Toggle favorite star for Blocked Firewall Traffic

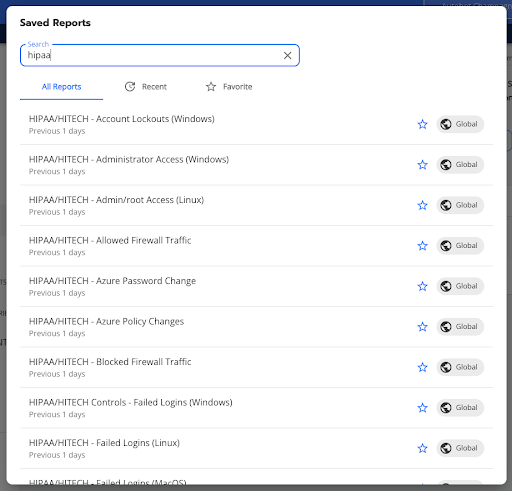click(422, 367)
